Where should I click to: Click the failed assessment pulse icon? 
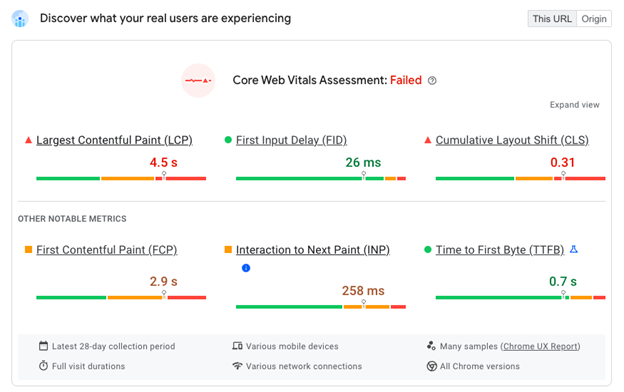198,81
